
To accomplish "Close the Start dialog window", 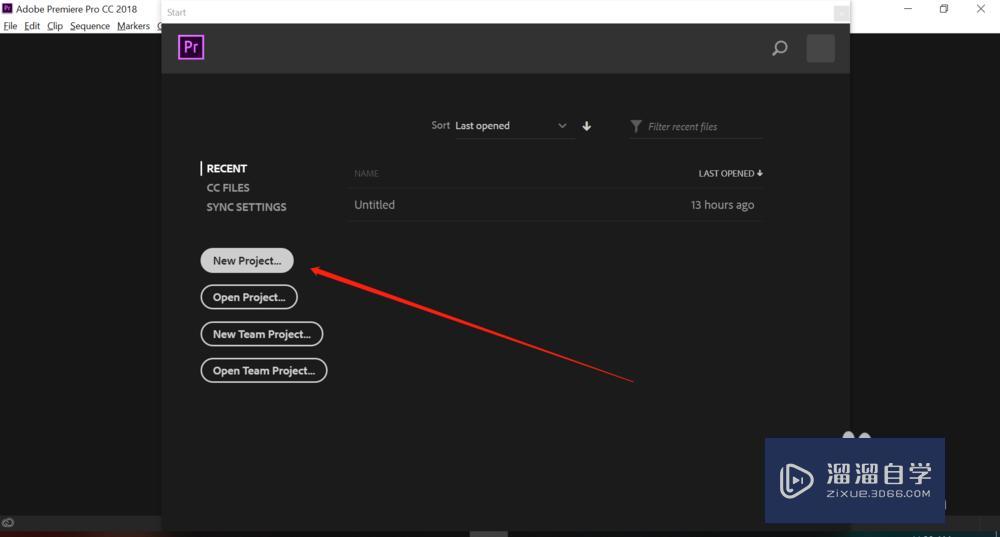I will click(841, 13).
